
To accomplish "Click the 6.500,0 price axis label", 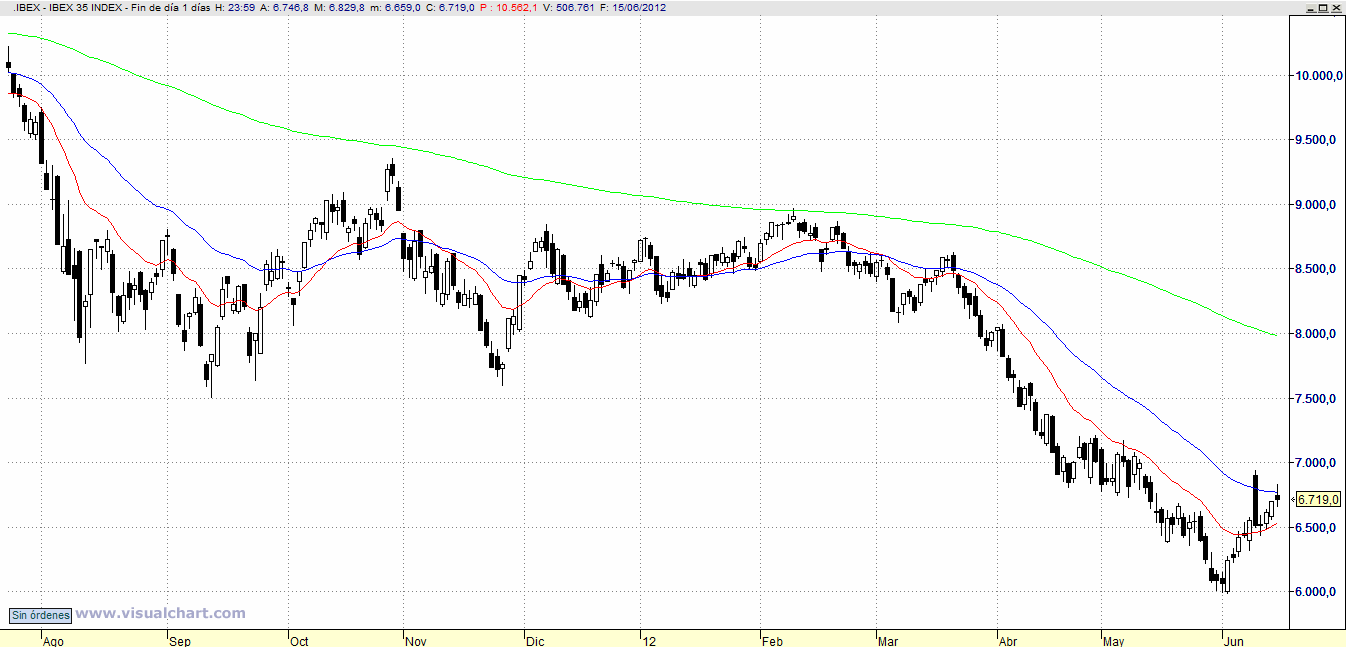I will (1318, 528).
